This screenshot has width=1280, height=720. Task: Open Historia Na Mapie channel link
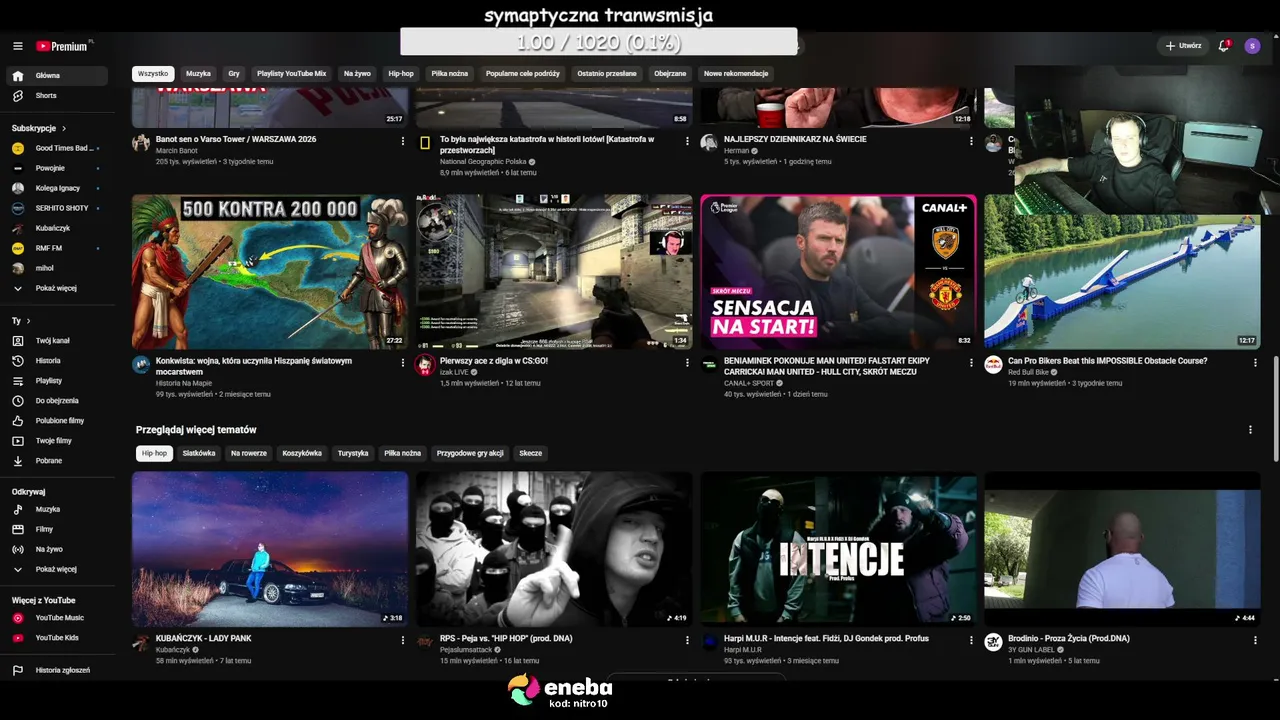(184, 383)
